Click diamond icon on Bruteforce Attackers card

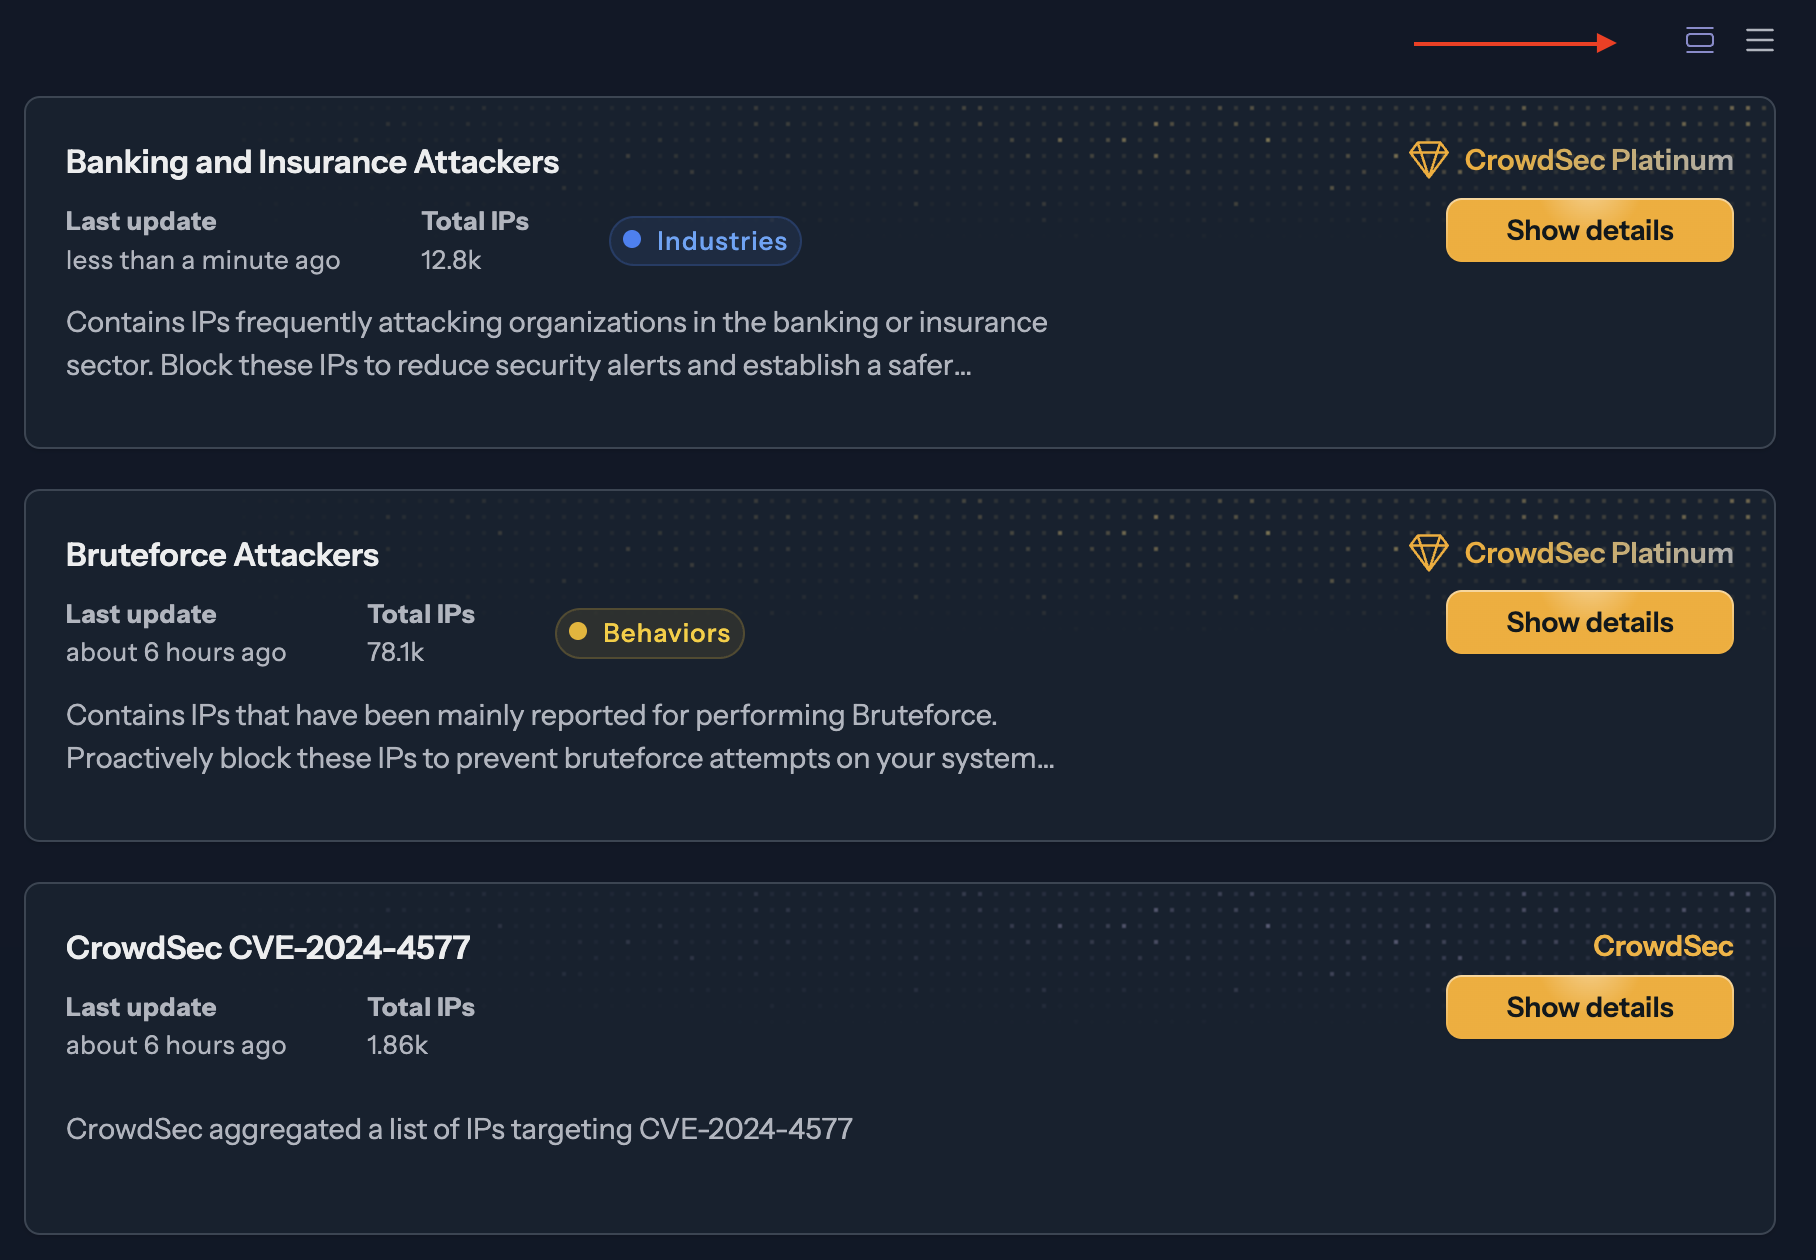pyautogui.click(x=1428, y=553)
